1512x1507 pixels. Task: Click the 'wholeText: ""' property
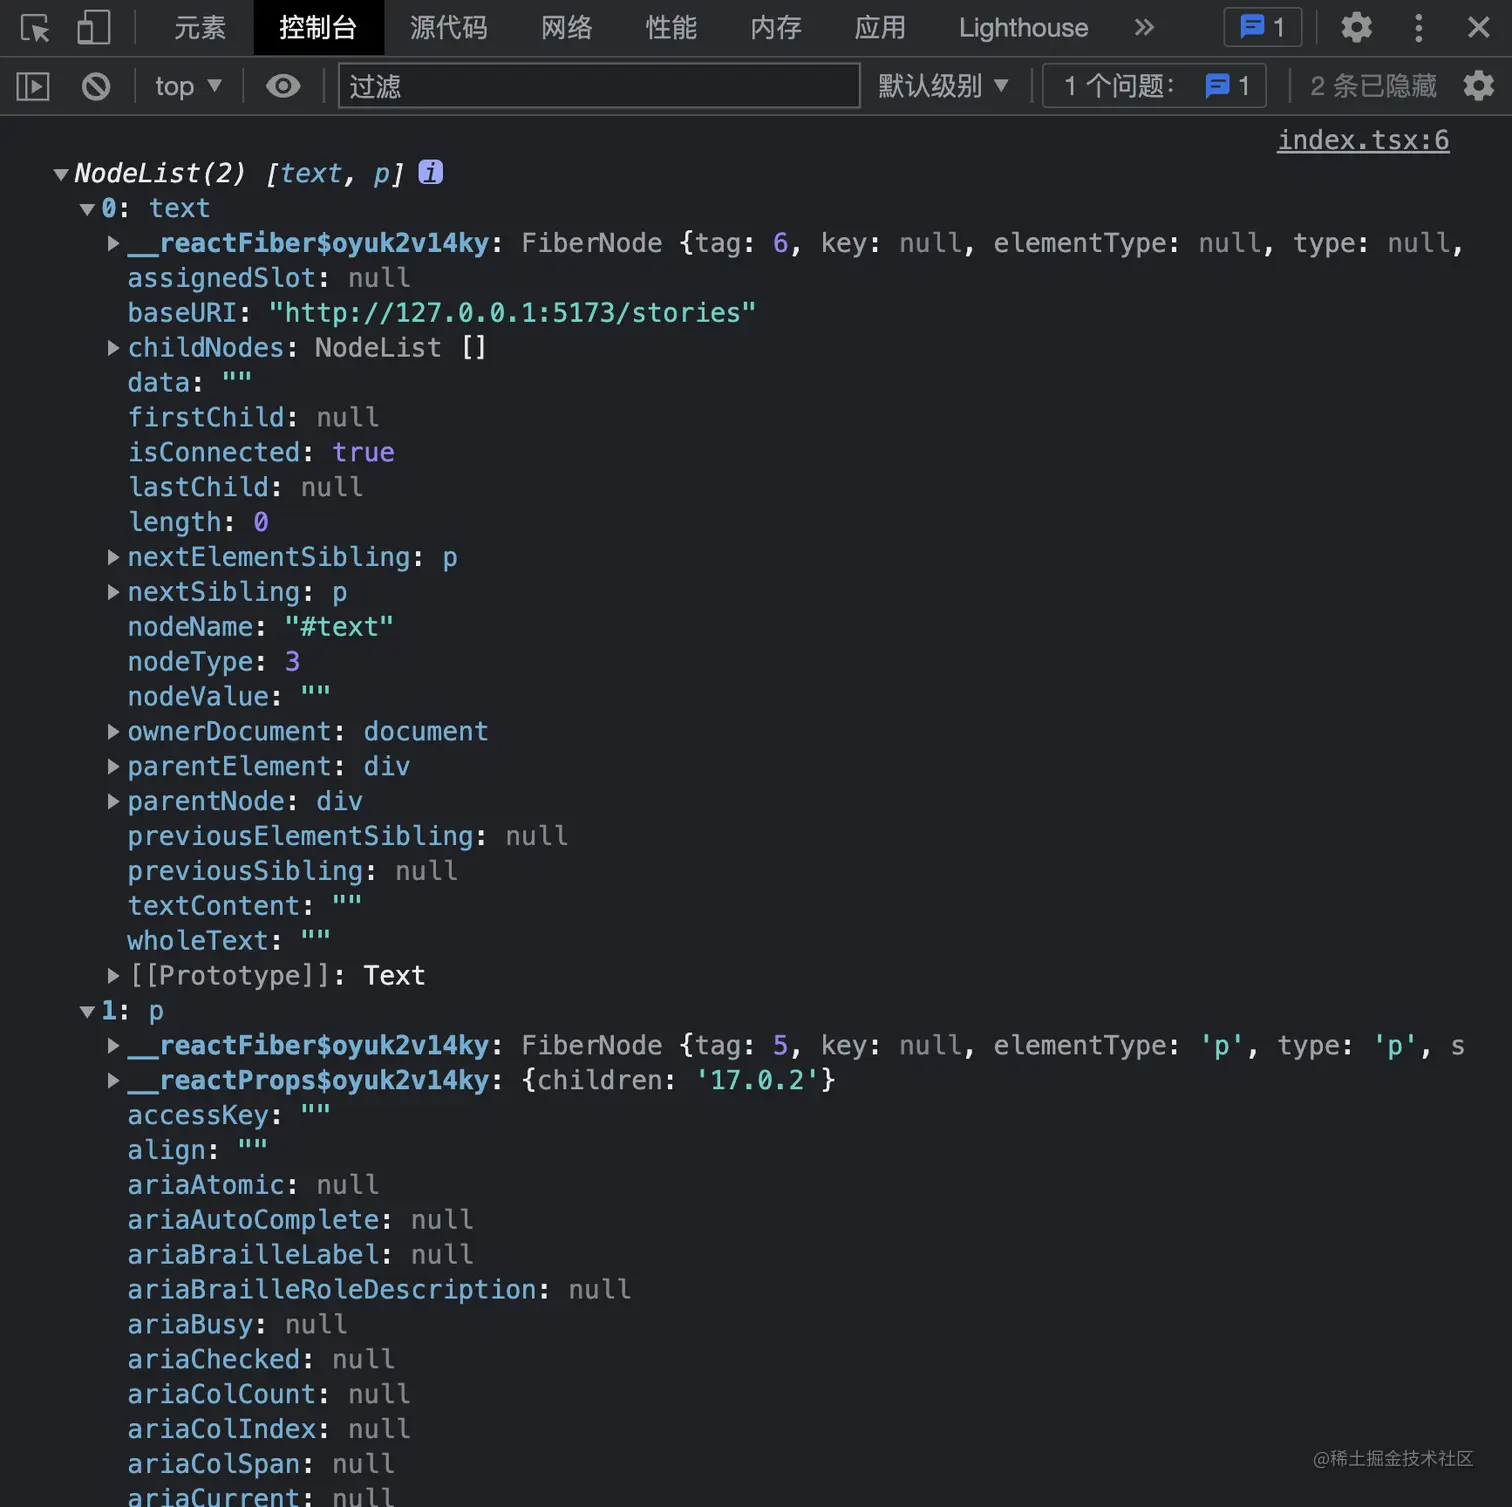[x=229, y=941]
